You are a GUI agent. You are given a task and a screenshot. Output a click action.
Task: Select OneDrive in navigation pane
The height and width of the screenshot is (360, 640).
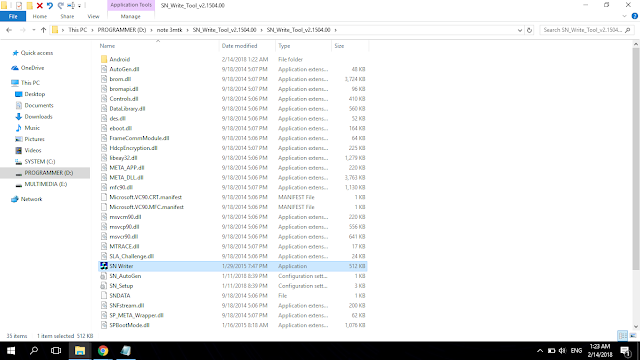[x=32, y=68]
